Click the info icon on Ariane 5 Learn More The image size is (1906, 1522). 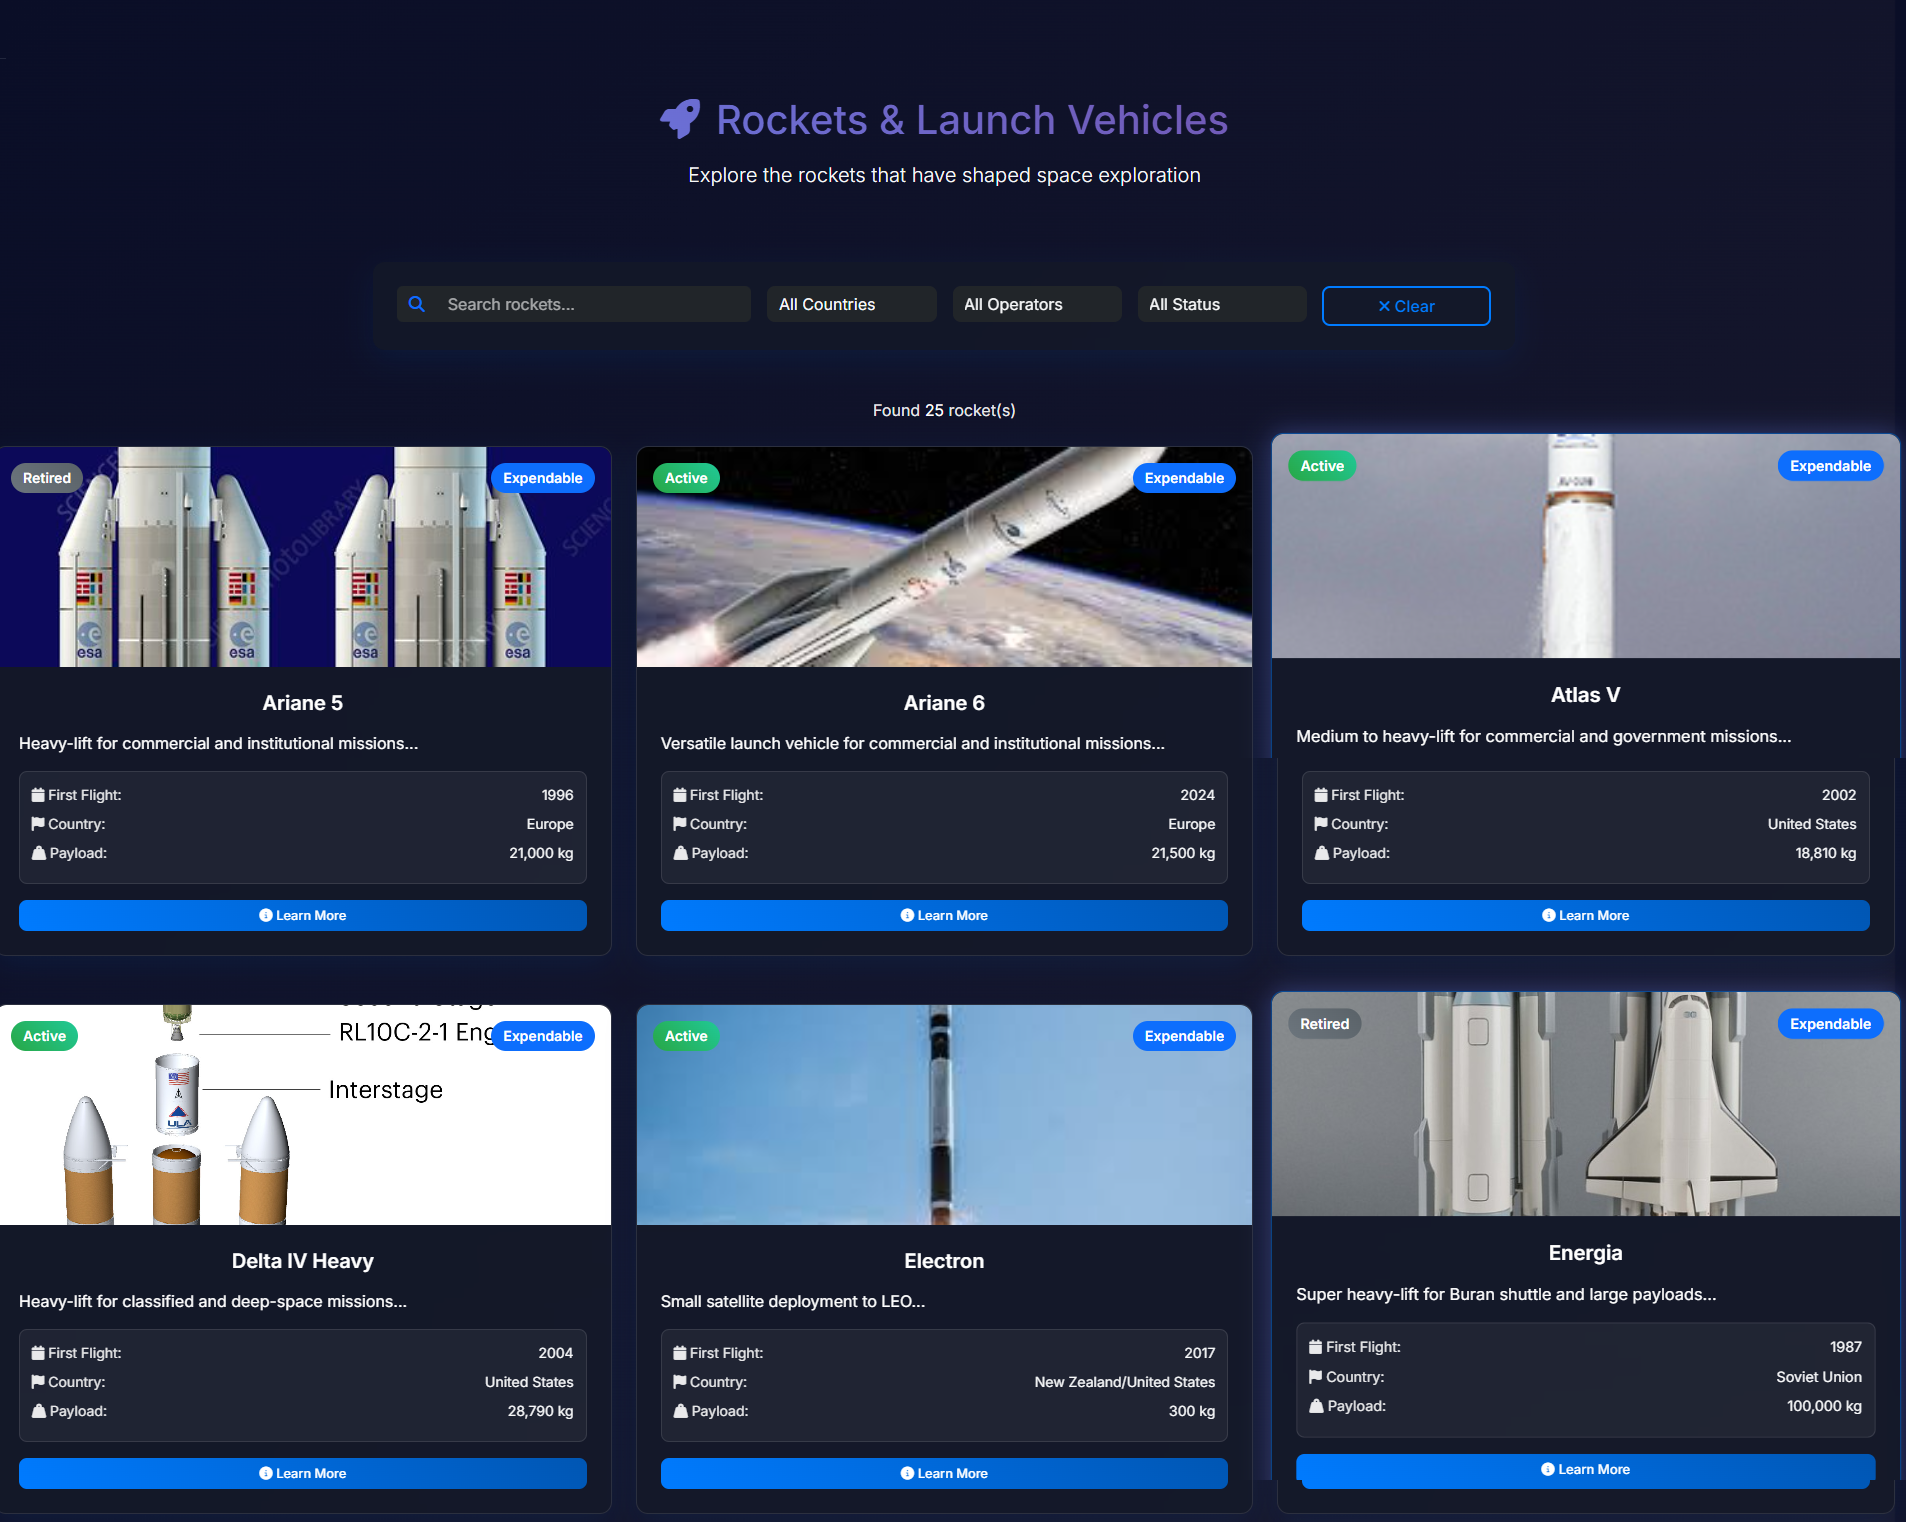pos(266,915)
